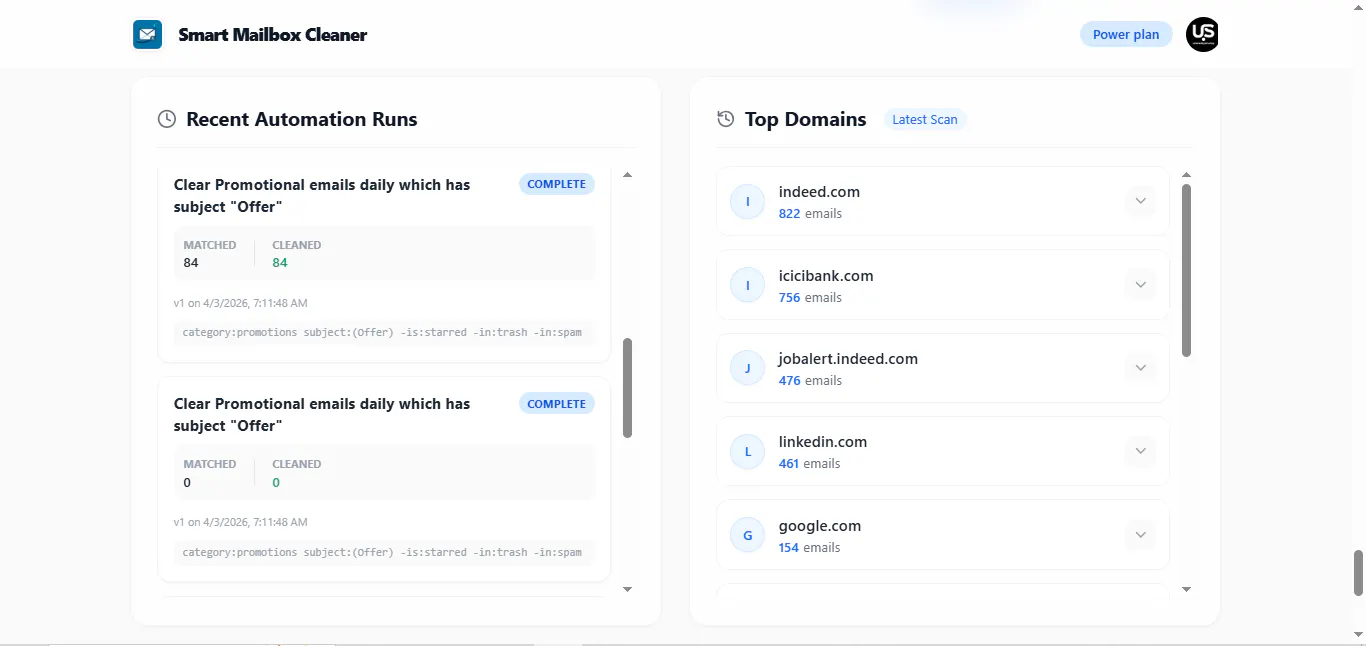Click the Recent Automation Runs heading
Viewport: 1366px width, 646px height.
point(302,119)
